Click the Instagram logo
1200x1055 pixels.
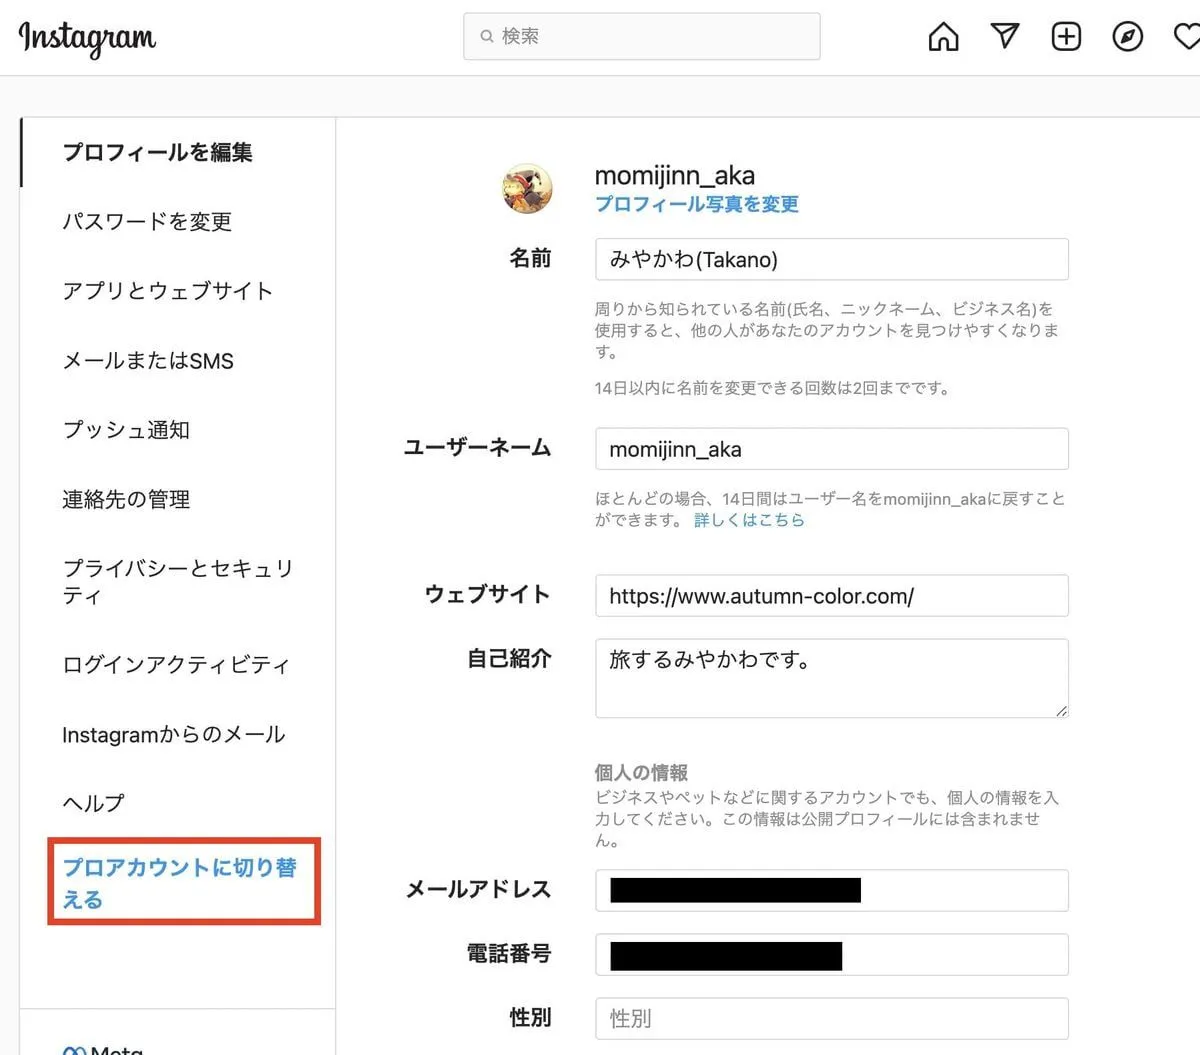click(x=87, y=37)
